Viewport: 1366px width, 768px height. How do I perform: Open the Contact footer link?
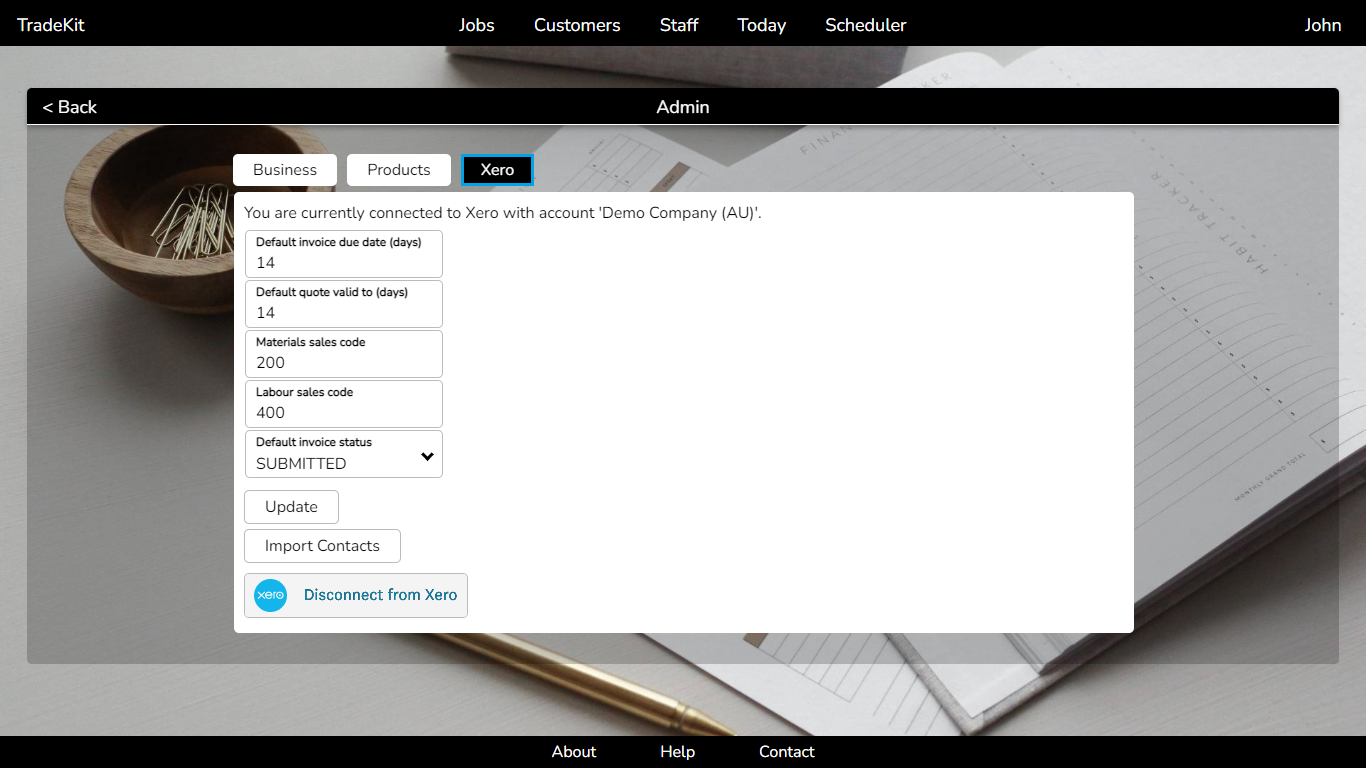pos(787,752)
